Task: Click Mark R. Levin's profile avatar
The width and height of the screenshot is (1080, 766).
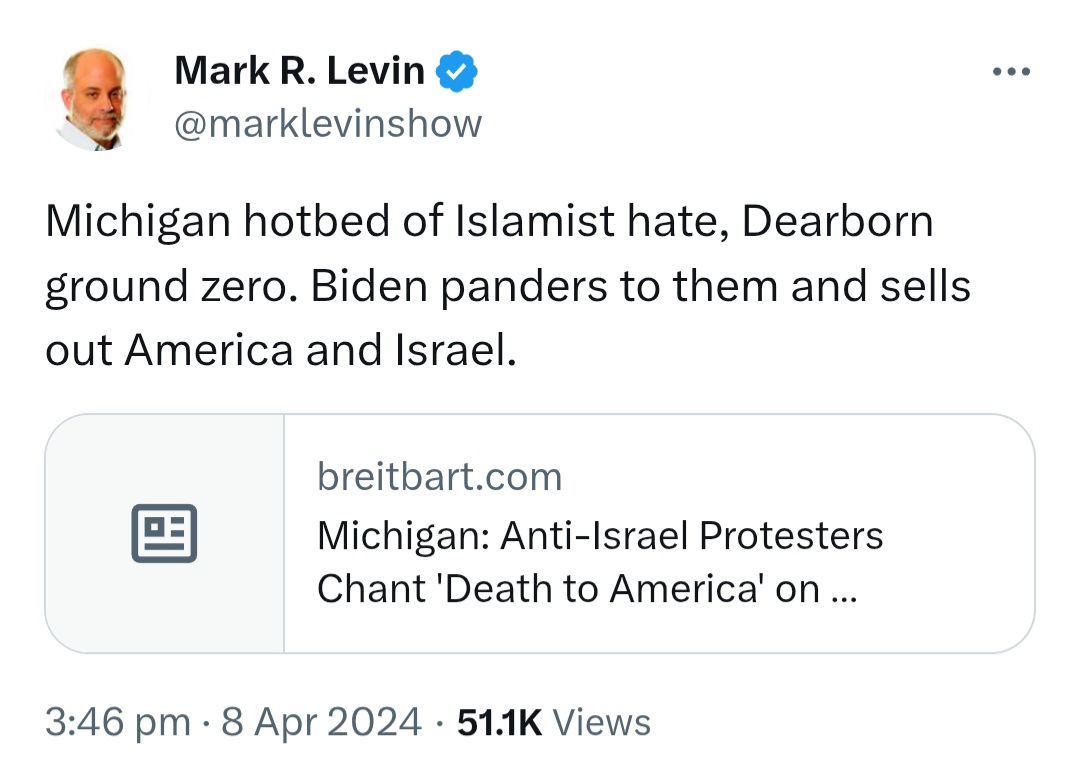Action: coord(97,97)
